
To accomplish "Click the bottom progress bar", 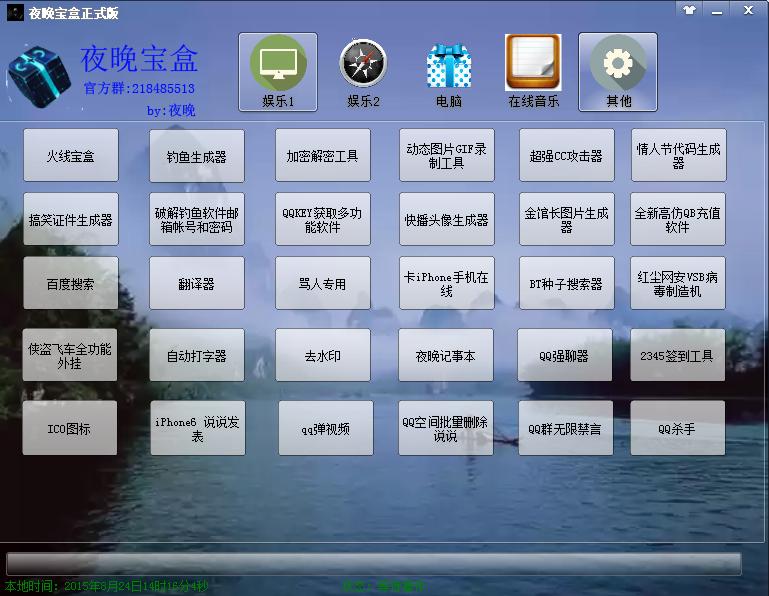I will tap(374, 564).
